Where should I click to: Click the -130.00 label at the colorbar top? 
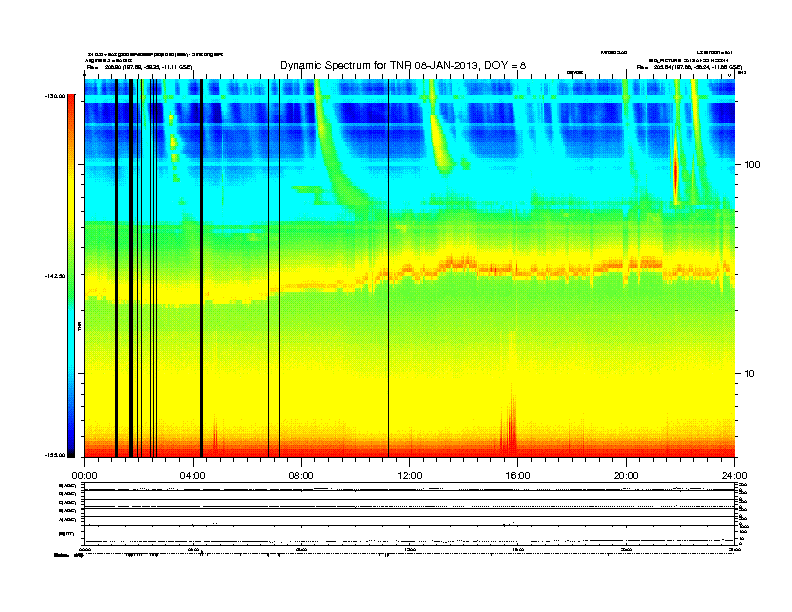click(x=55, y=95)
